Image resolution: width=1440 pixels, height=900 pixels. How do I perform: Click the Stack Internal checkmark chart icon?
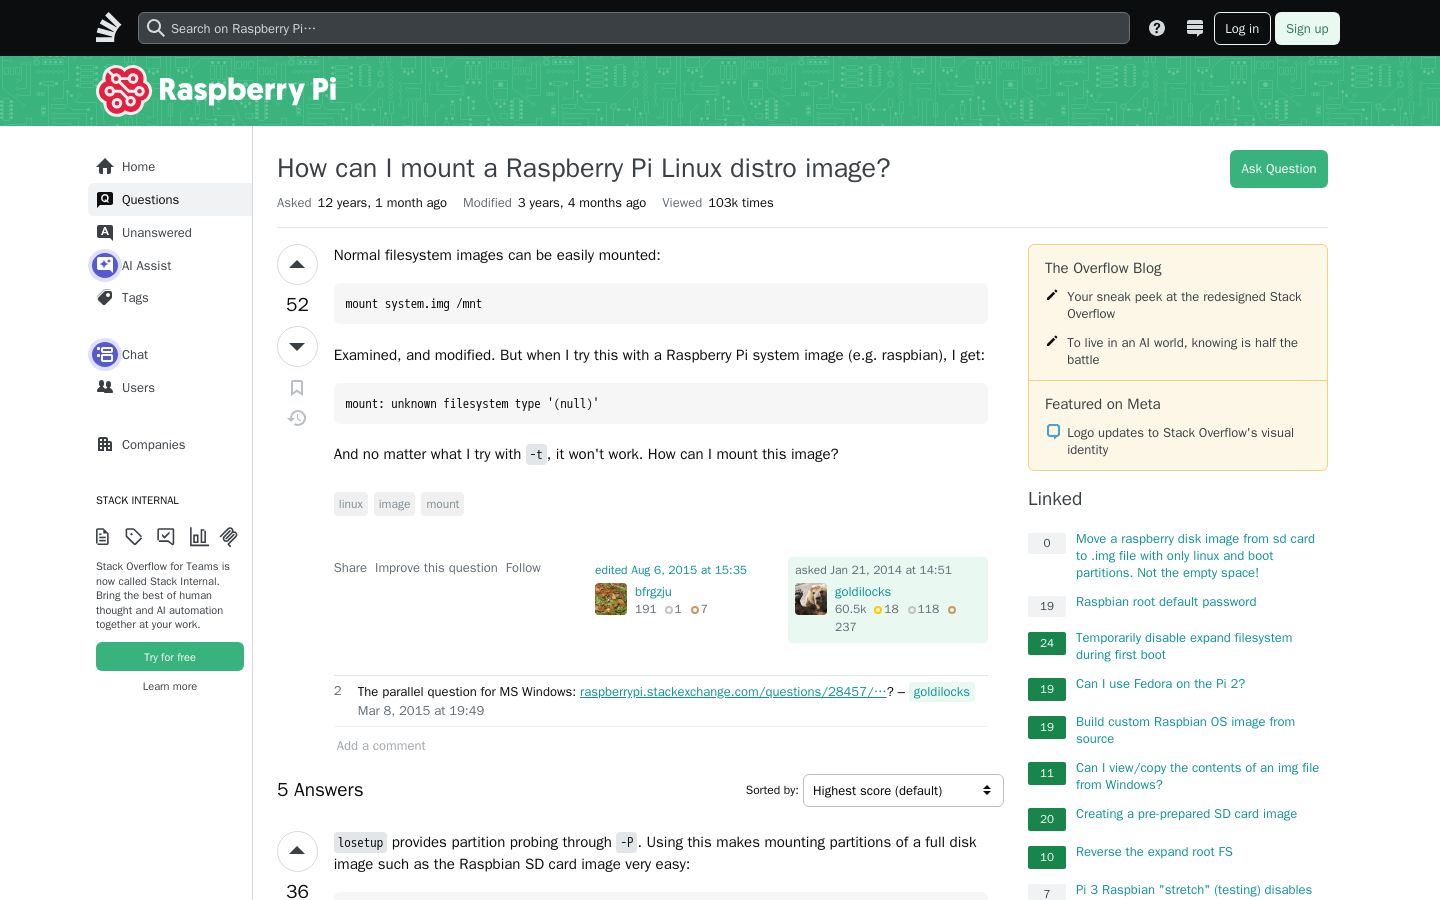tap(166, 537)
